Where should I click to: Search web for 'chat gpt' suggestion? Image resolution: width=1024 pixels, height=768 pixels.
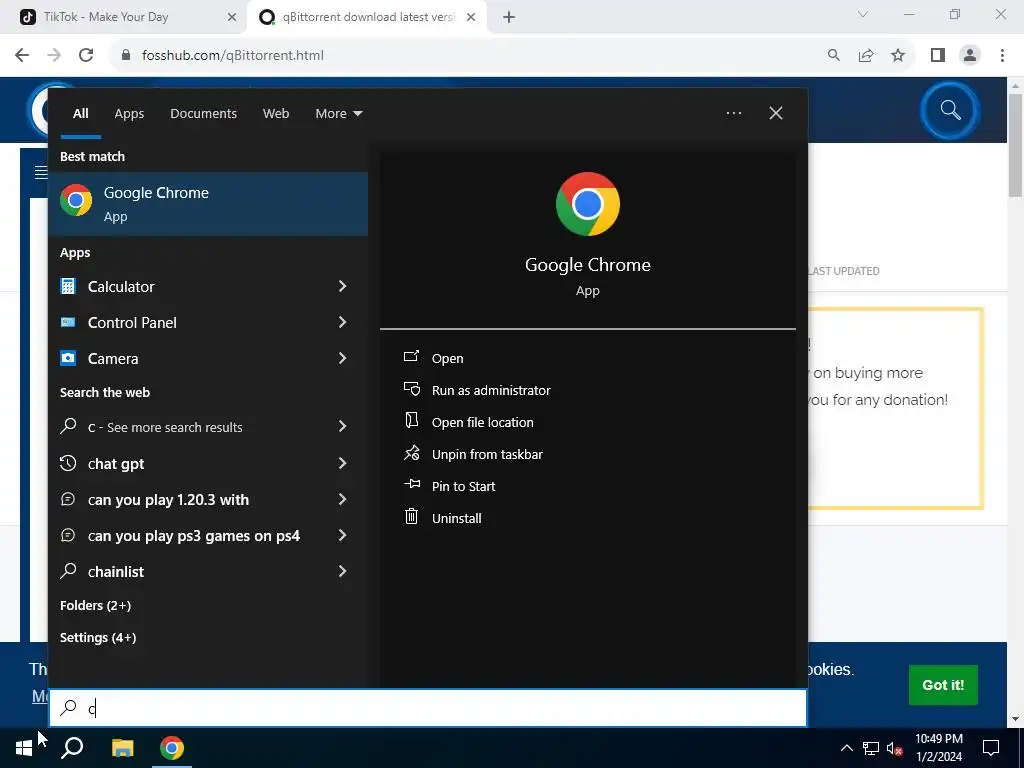click(x=116, y=464)
